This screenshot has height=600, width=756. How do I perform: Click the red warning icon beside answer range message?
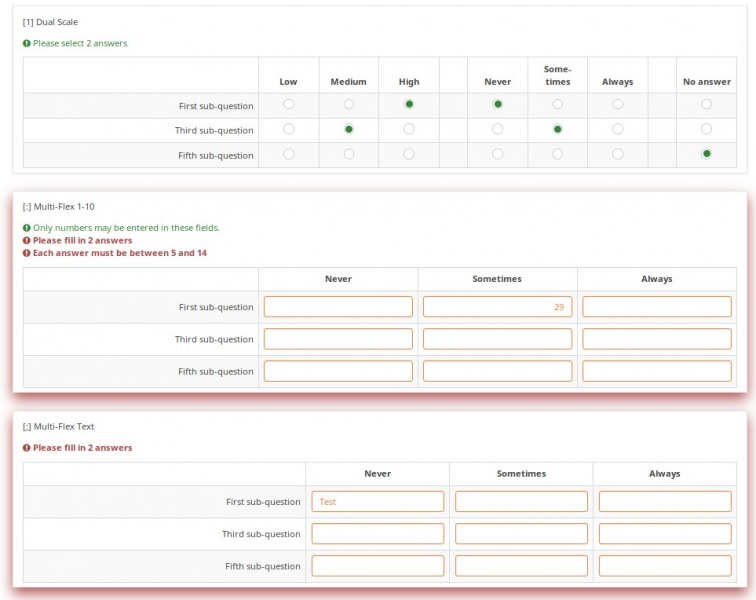coord(27,253)
